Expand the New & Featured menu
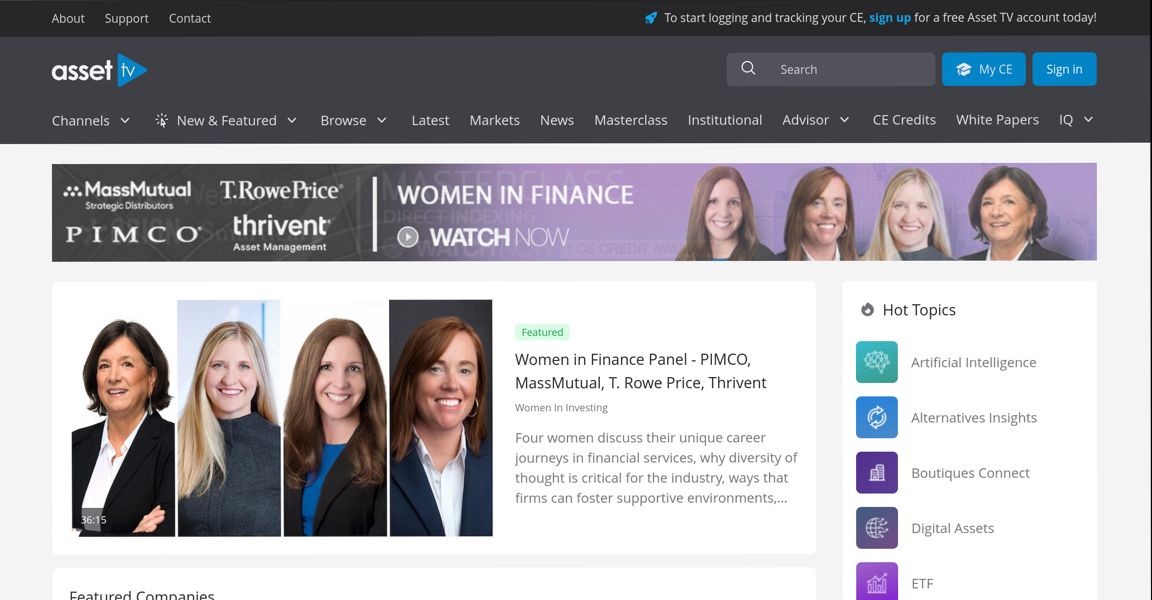Viewport: 1152px width, 600px height. (x=226, y=120)
